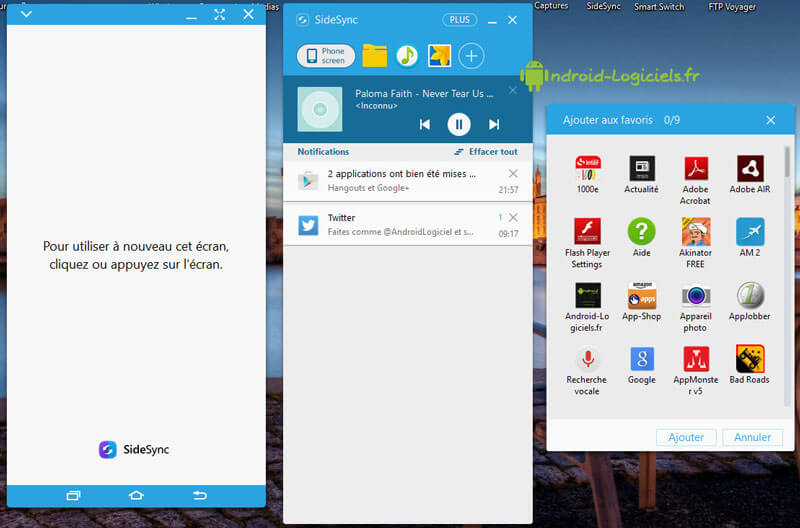Pause the Paloma Faith track
Image resolution: width=800 pixels, height=528 pixels.
459,124
